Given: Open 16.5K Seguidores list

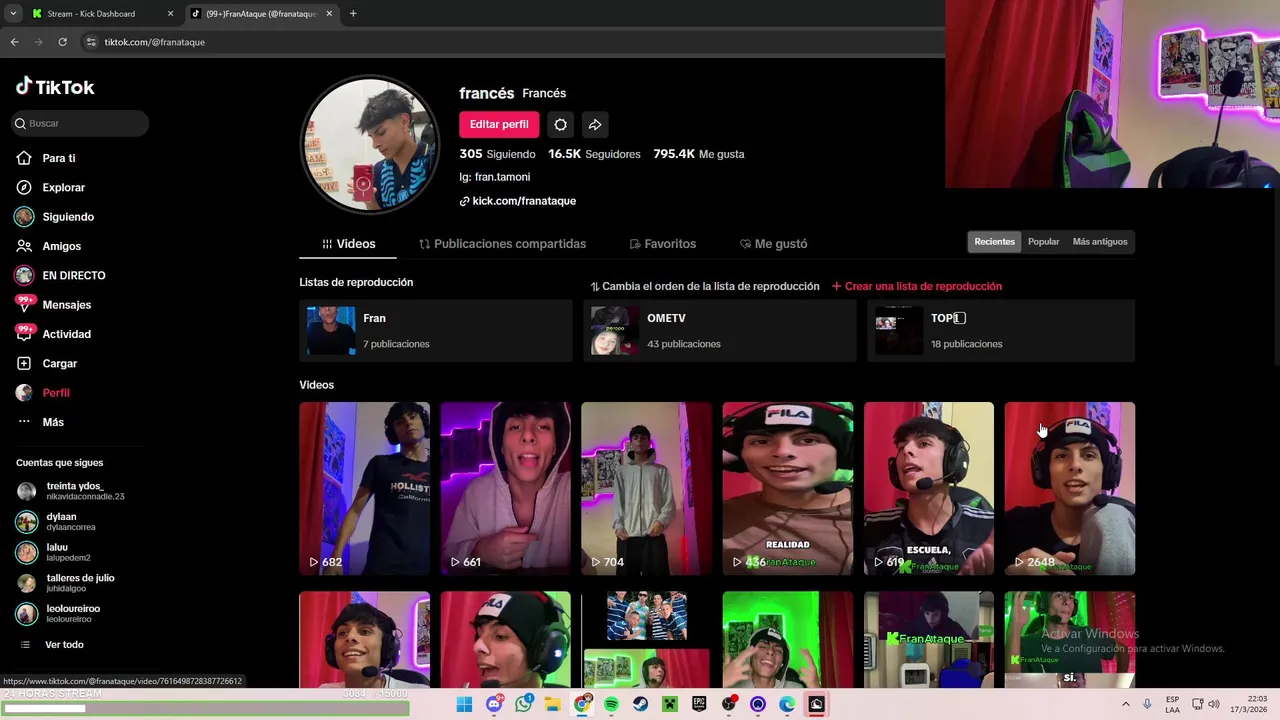Looking at the screenshot, I should [594, 154].
